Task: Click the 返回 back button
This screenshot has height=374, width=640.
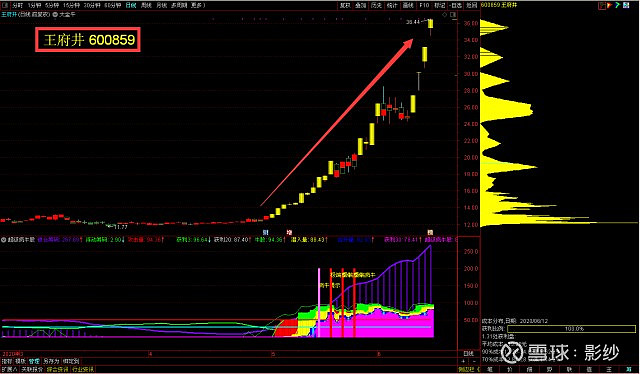Action: 471,5
